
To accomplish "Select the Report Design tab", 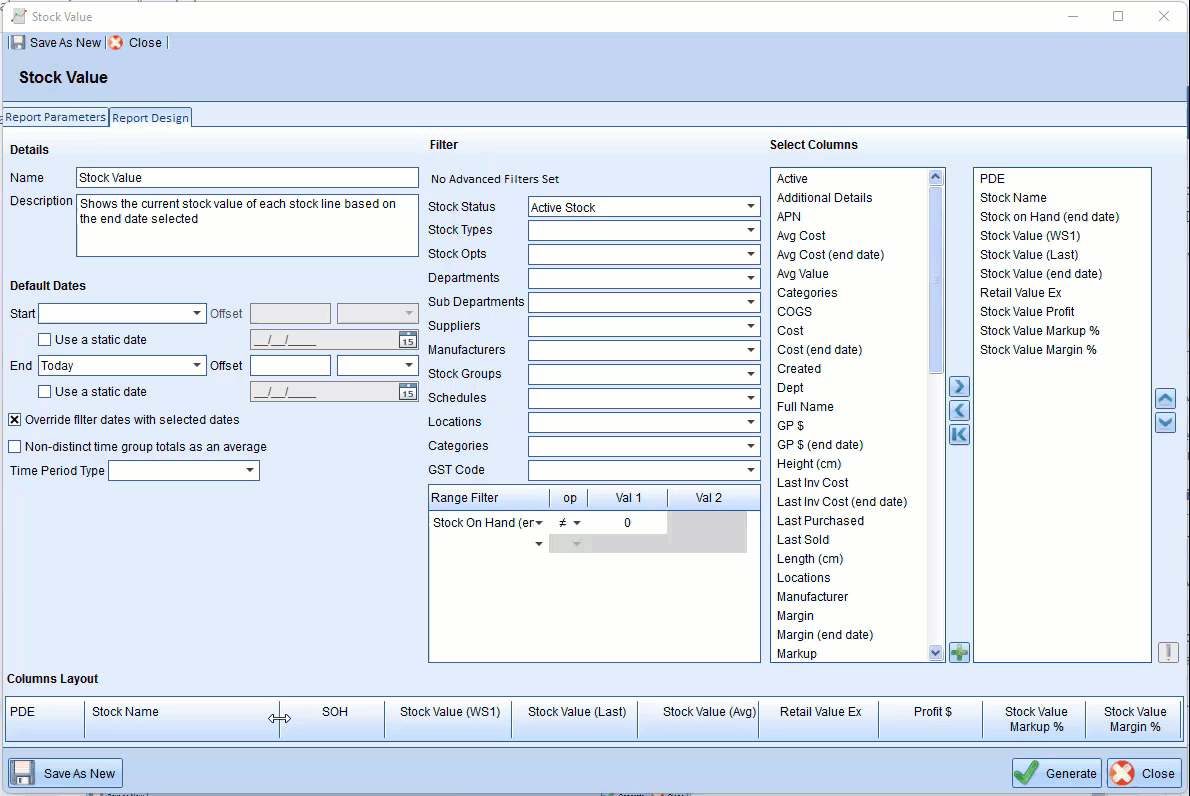I will 150,118.
